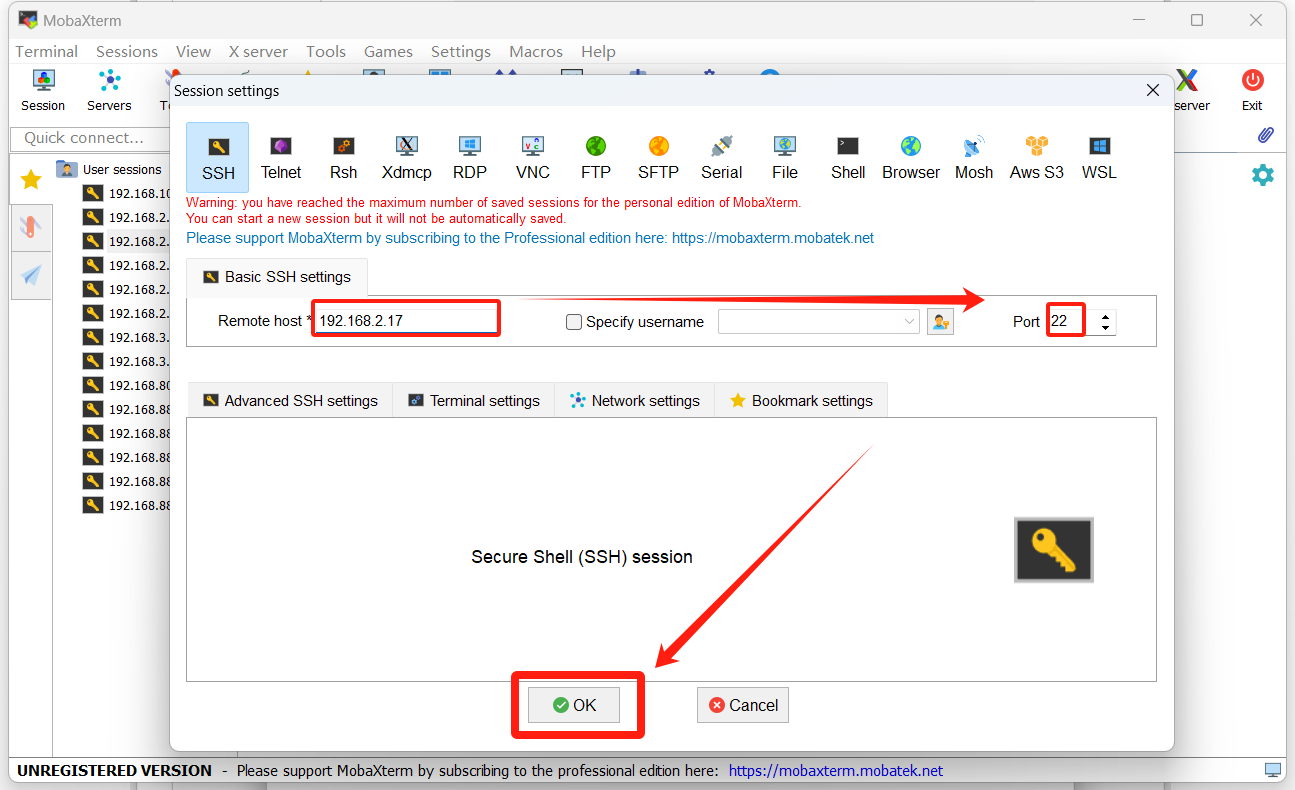
Task: Switch to the Network settings tab
Action: [x=634, y=400]
